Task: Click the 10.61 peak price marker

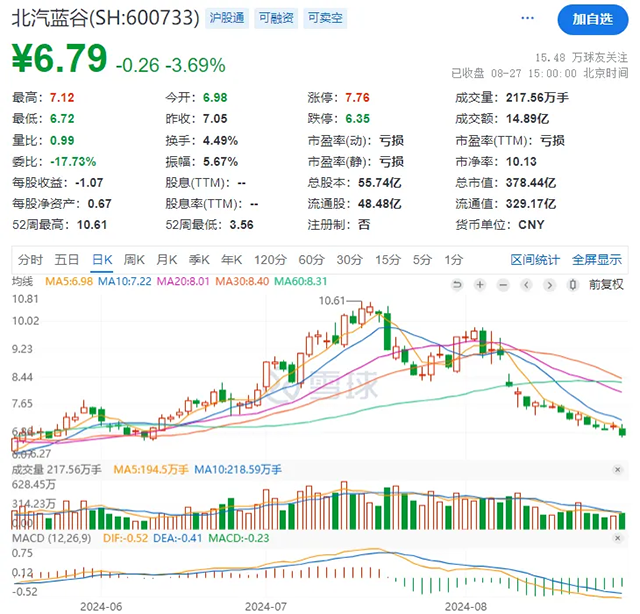Action: [331, 301]
